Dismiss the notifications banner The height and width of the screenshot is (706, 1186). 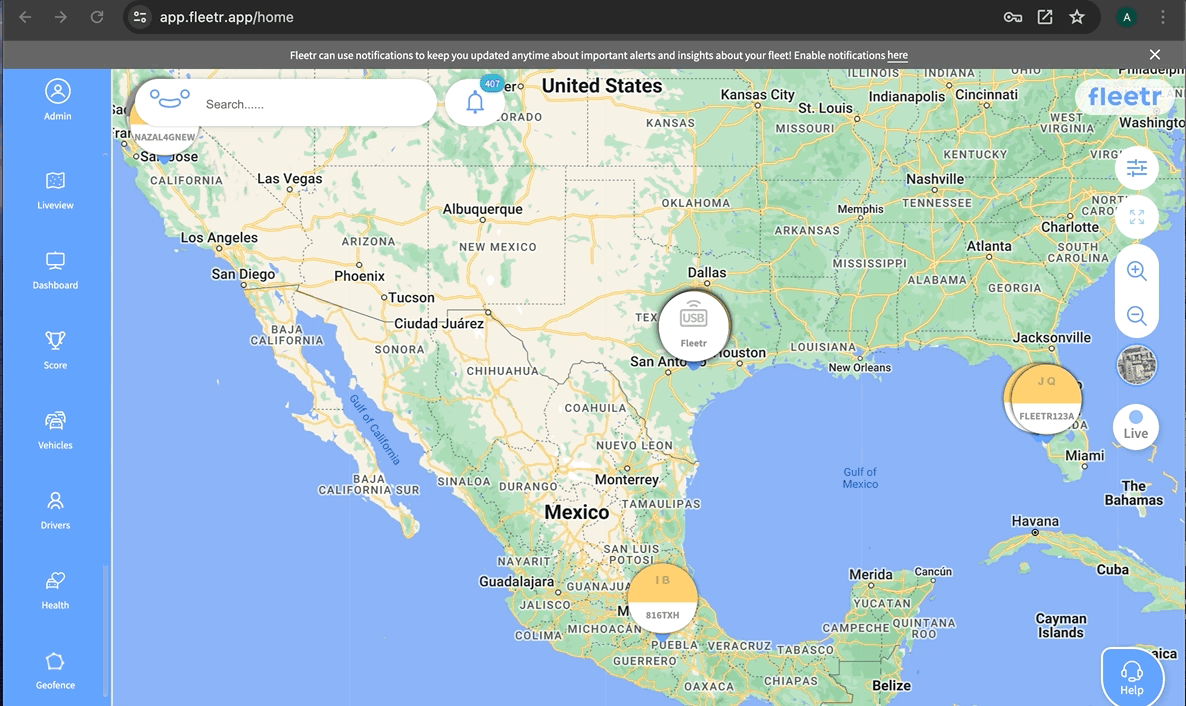coord(1154,54)
